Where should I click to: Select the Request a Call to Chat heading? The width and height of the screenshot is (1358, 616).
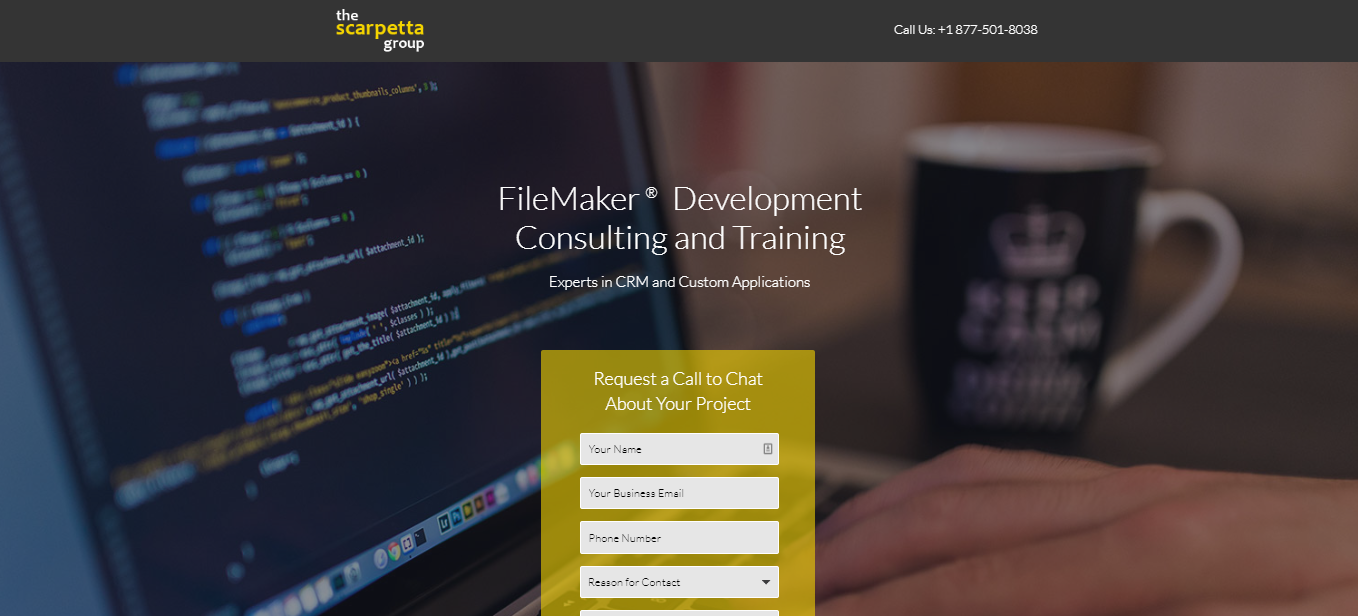click(x=678, y=391)
